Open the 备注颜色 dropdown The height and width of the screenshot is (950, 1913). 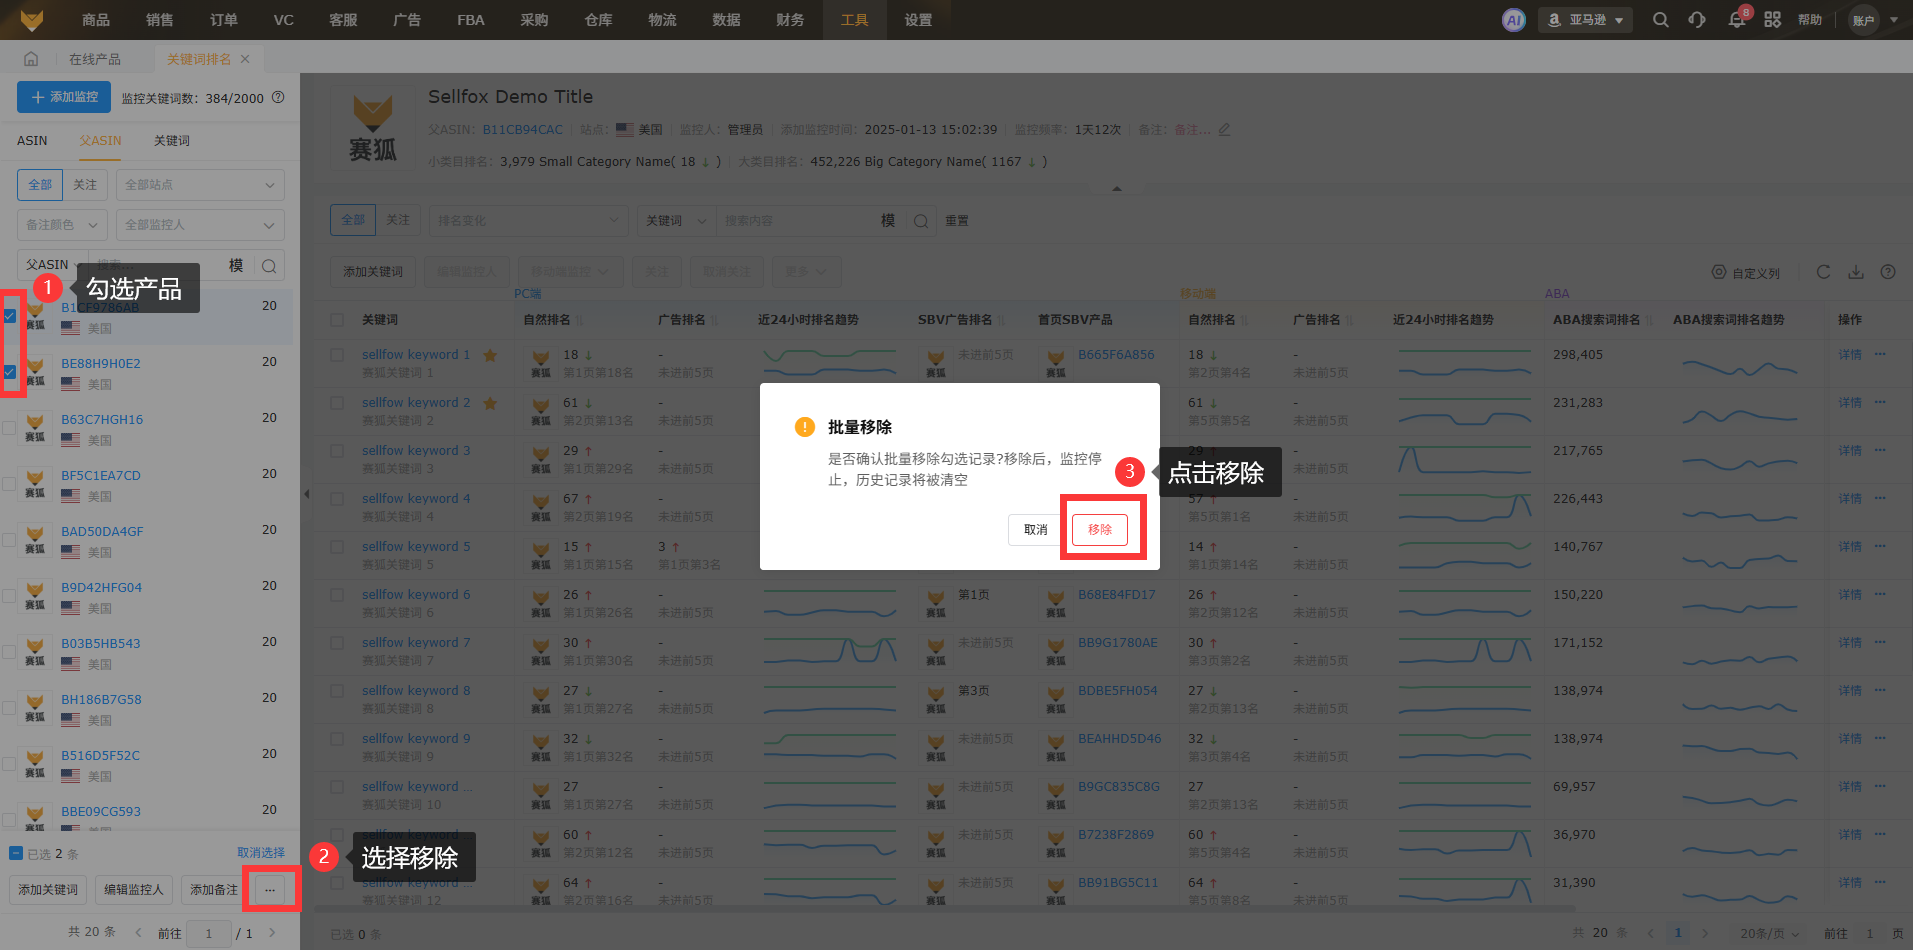(x=62, y=225)
